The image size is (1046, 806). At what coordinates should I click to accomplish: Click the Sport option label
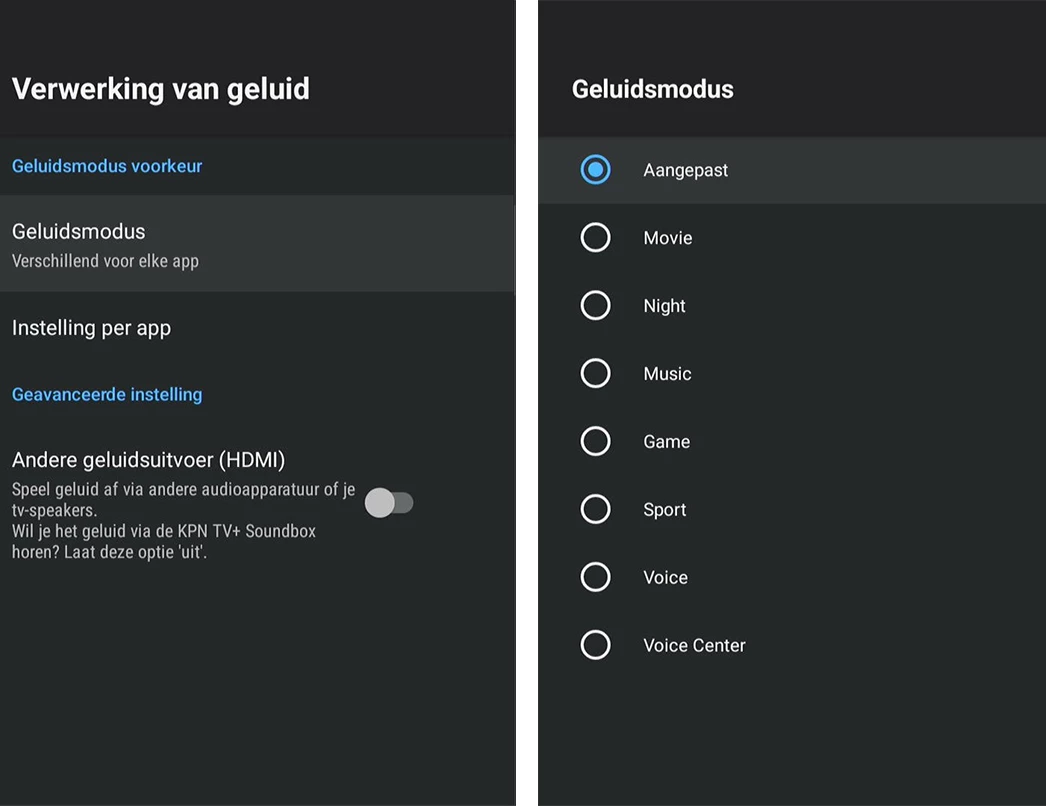665,510
